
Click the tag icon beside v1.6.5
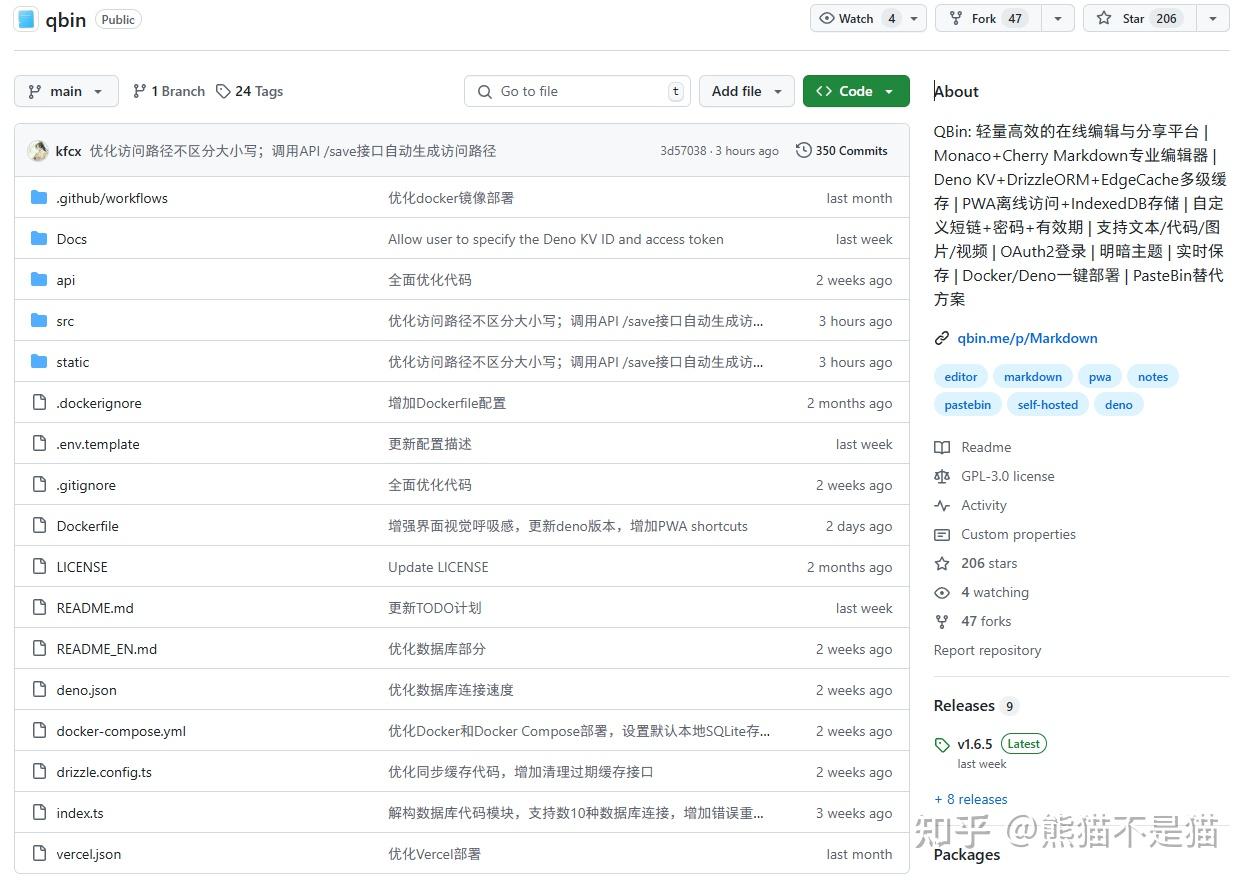pyautogui.click(x=942, y=743)
